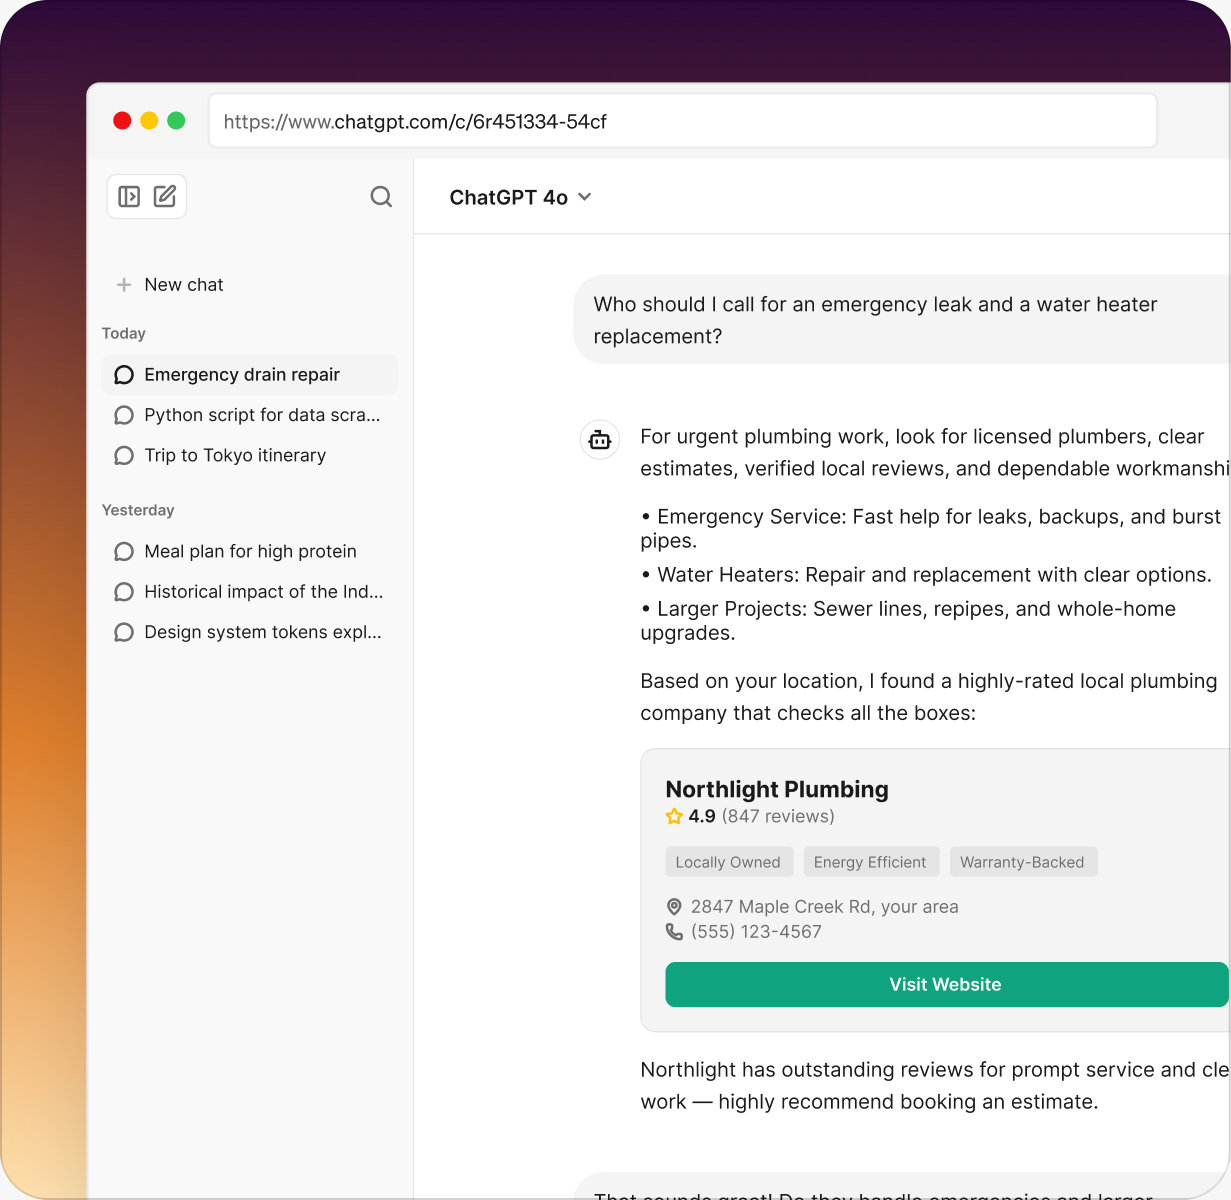Select the Warranty-Backed tag
Image resolution: width=1231 pixels, height=1200 pixels.
pos(1022,862)
